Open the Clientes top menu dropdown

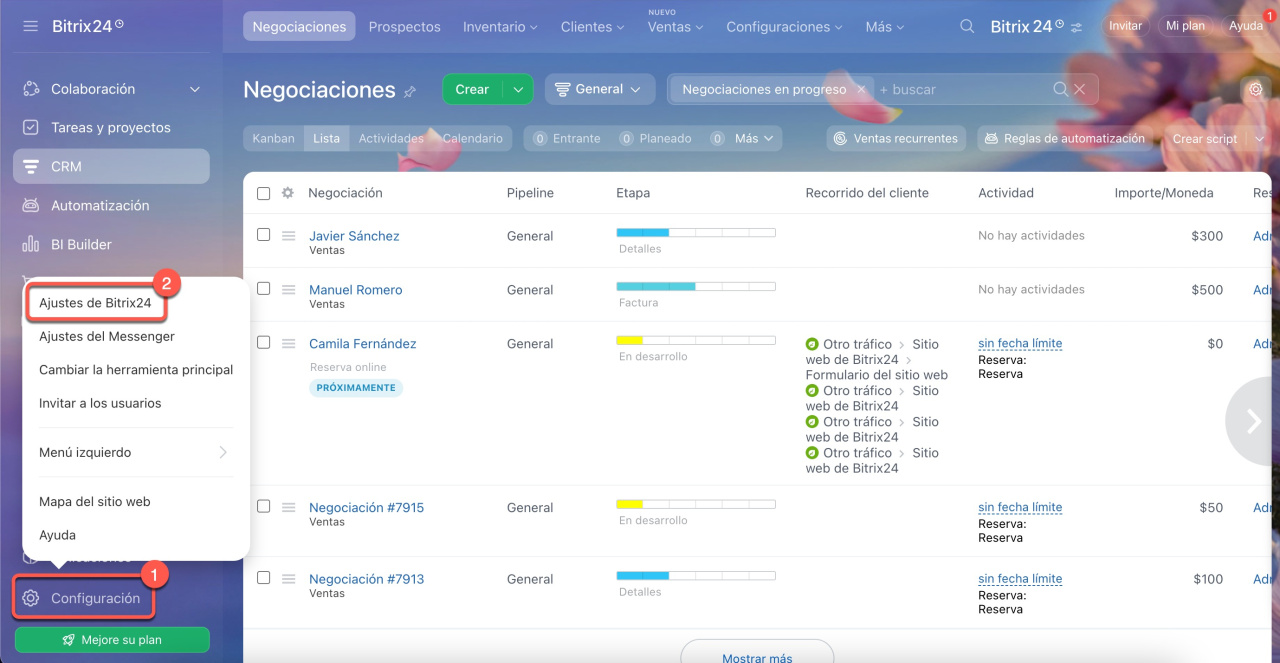593,27
